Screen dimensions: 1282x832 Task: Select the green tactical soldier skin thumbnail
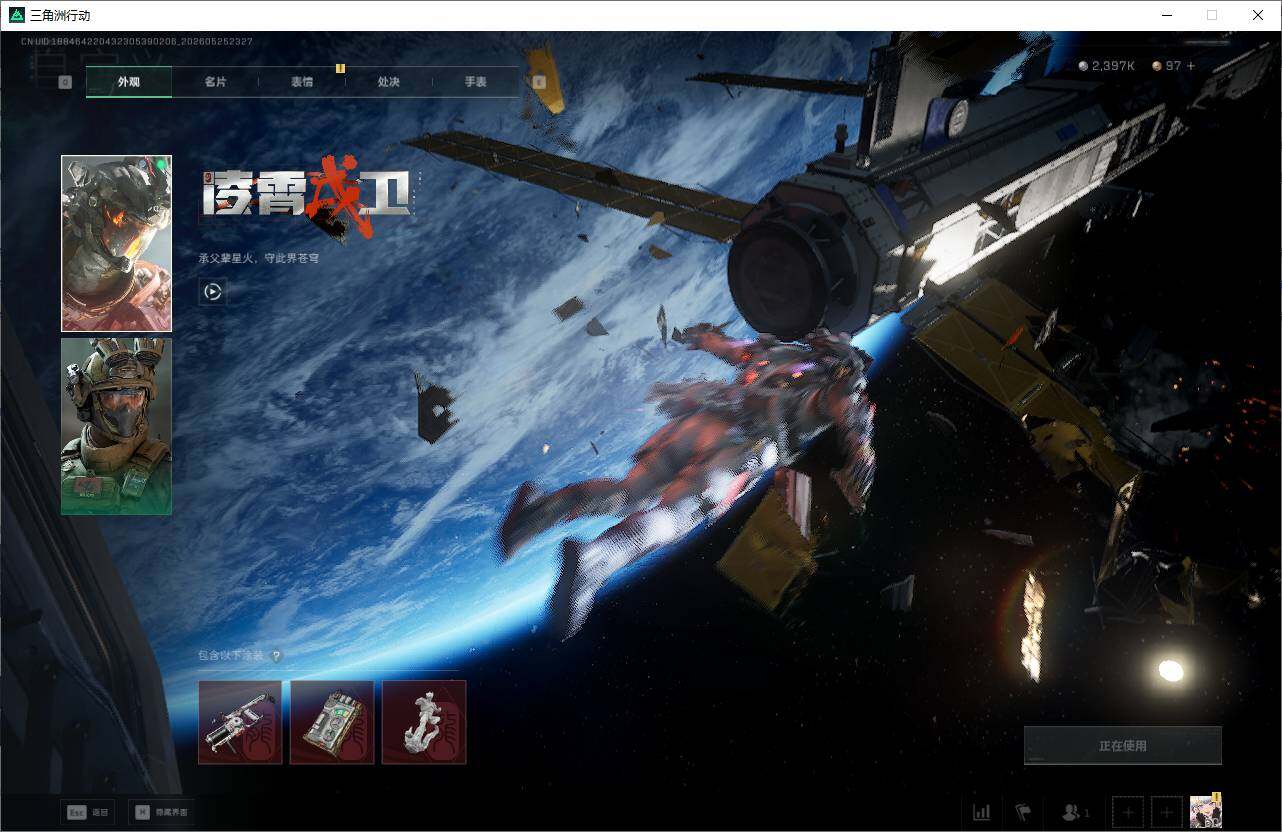pos(116,426)
